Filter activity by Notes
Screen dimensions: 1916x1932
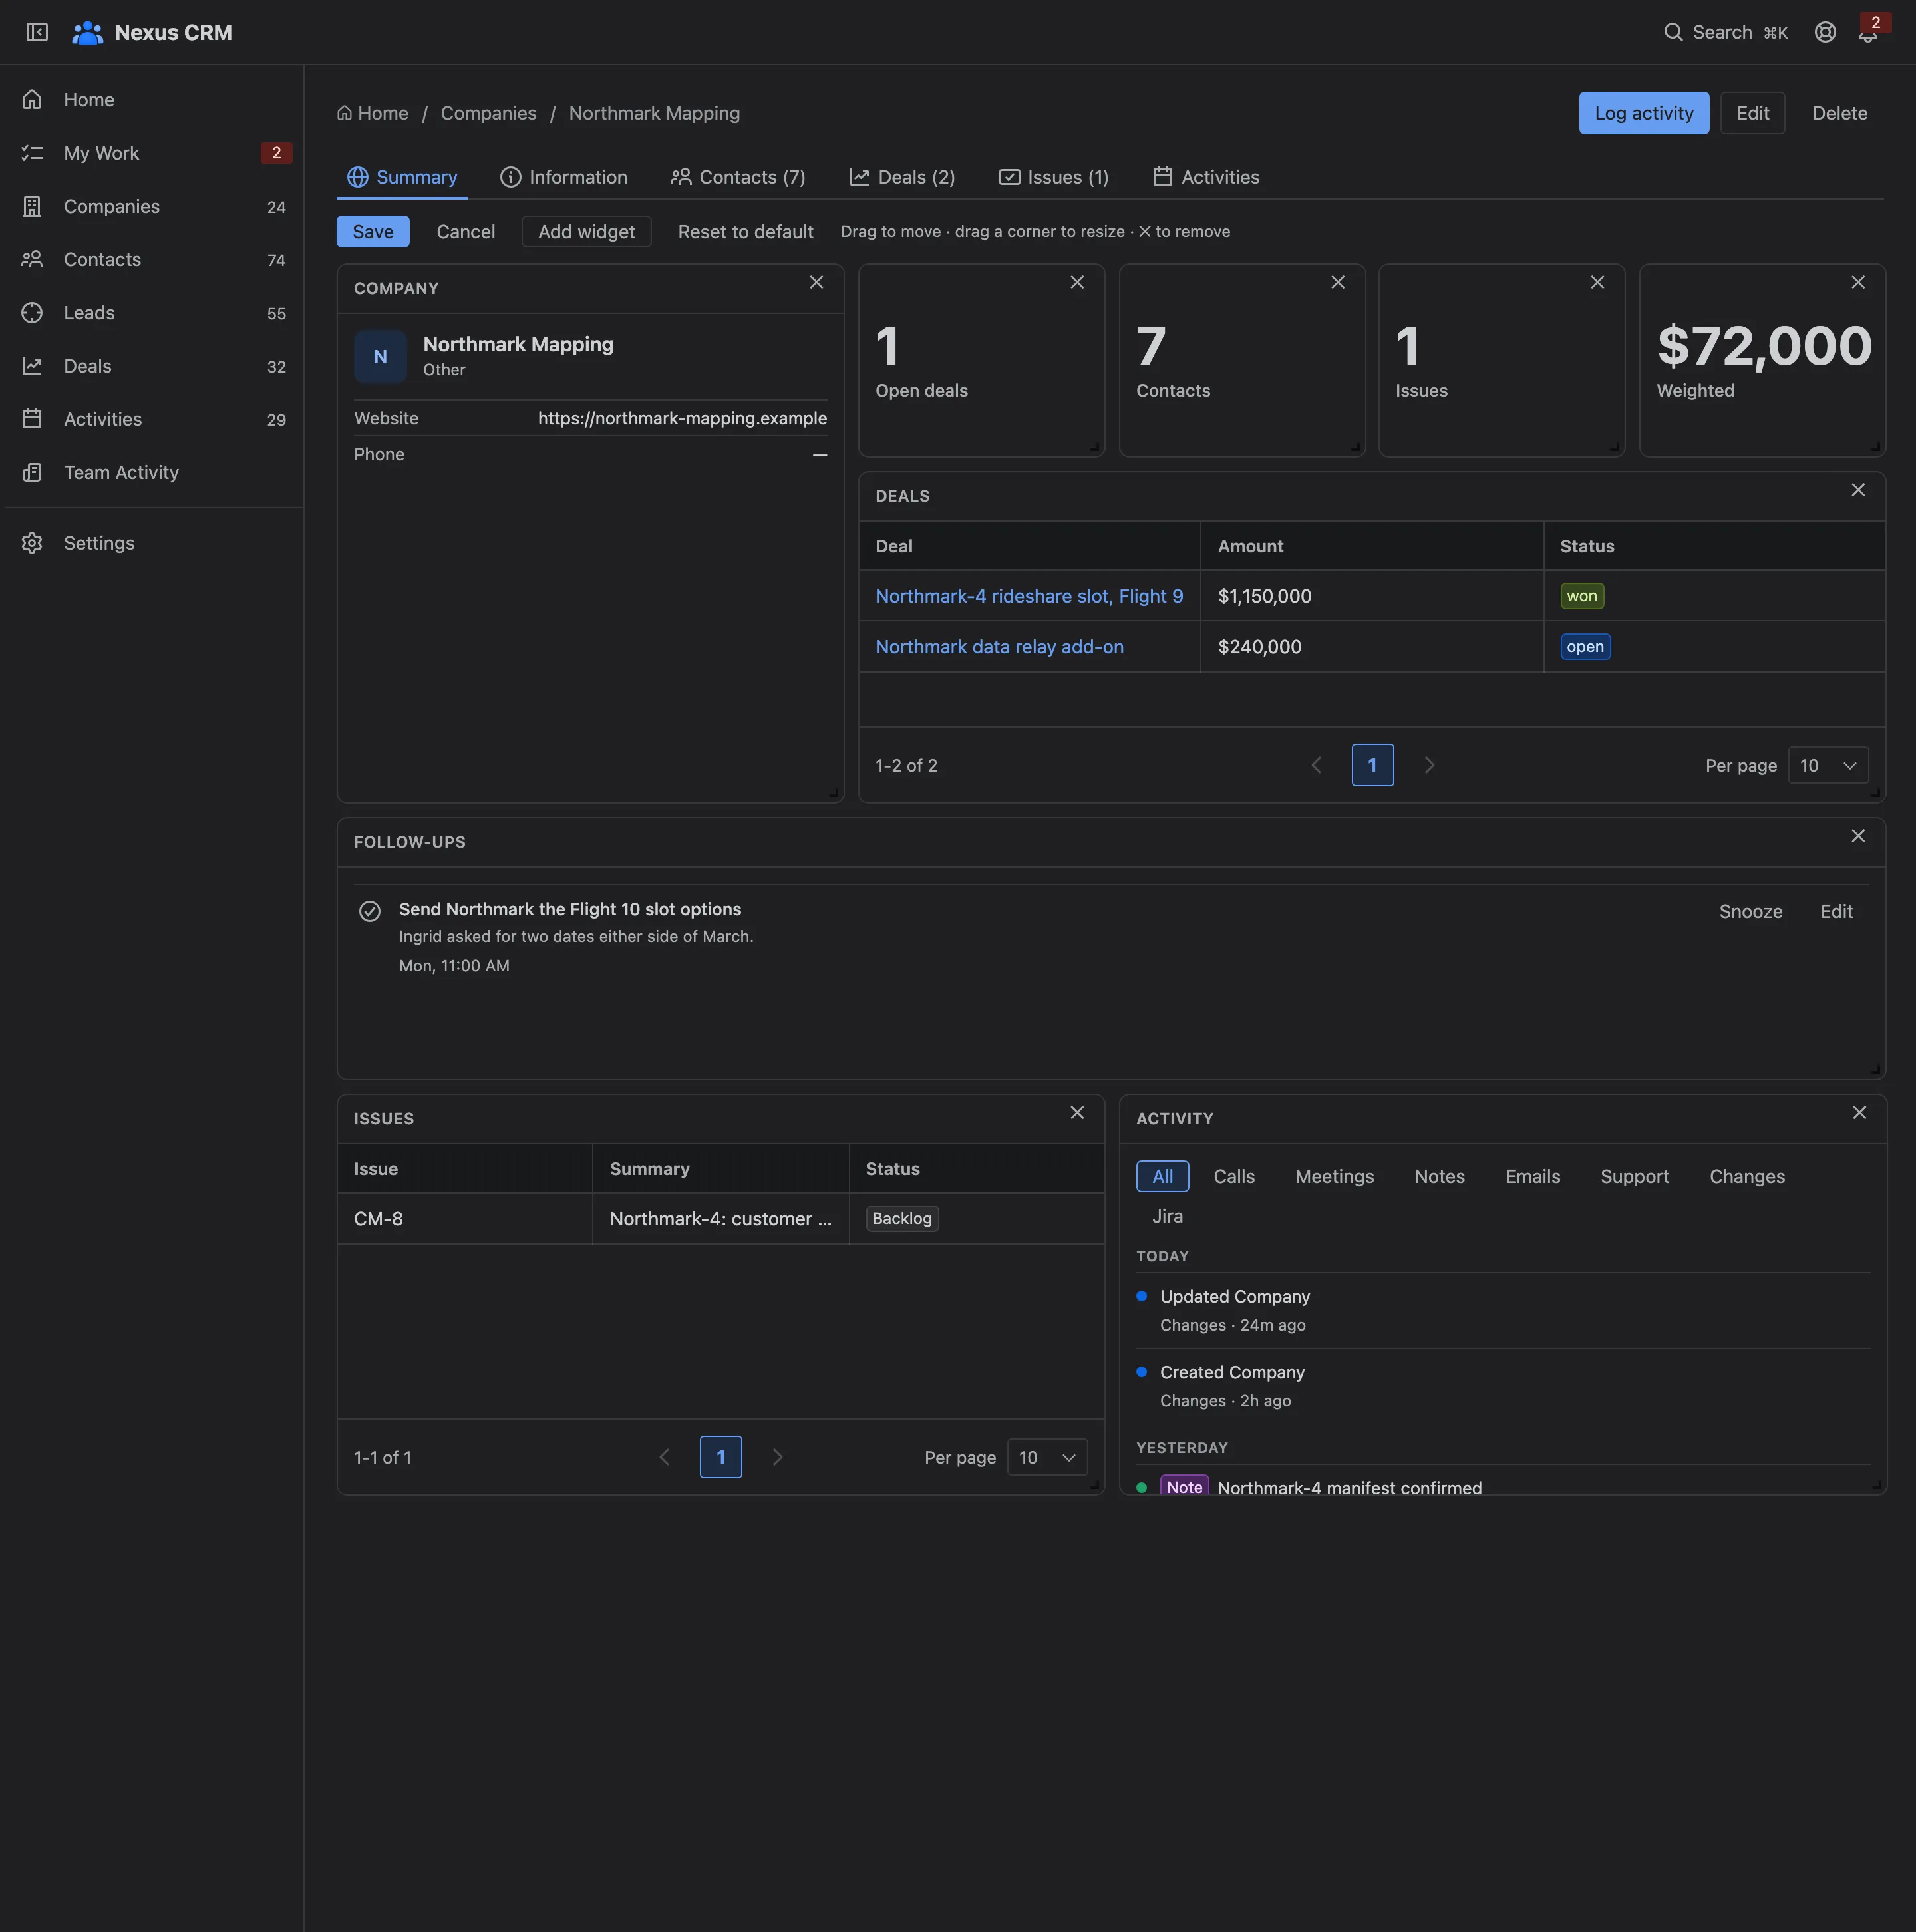[1439, 1177]
